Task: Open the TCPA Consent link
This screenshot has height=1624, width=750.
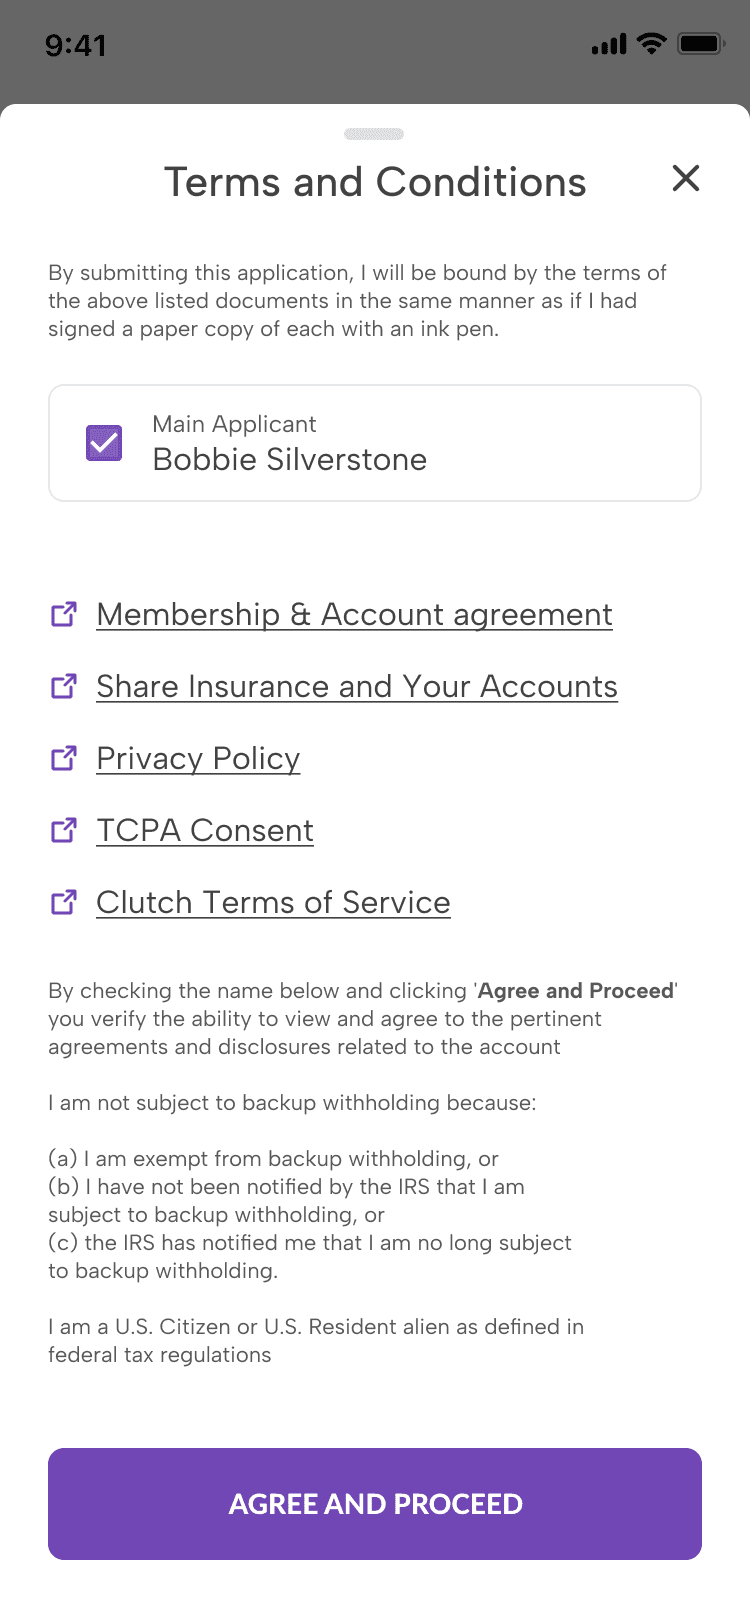Action: 205,830
